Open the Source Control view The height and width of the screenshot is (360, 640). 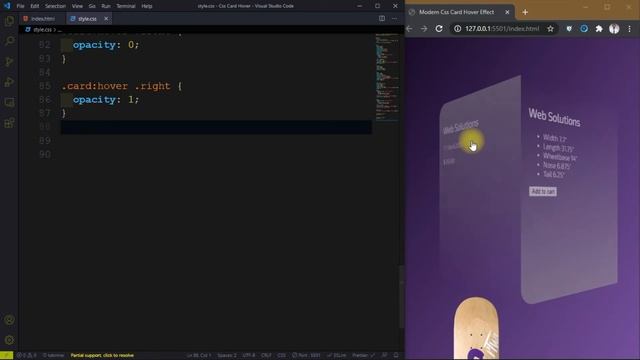(9, 61)
